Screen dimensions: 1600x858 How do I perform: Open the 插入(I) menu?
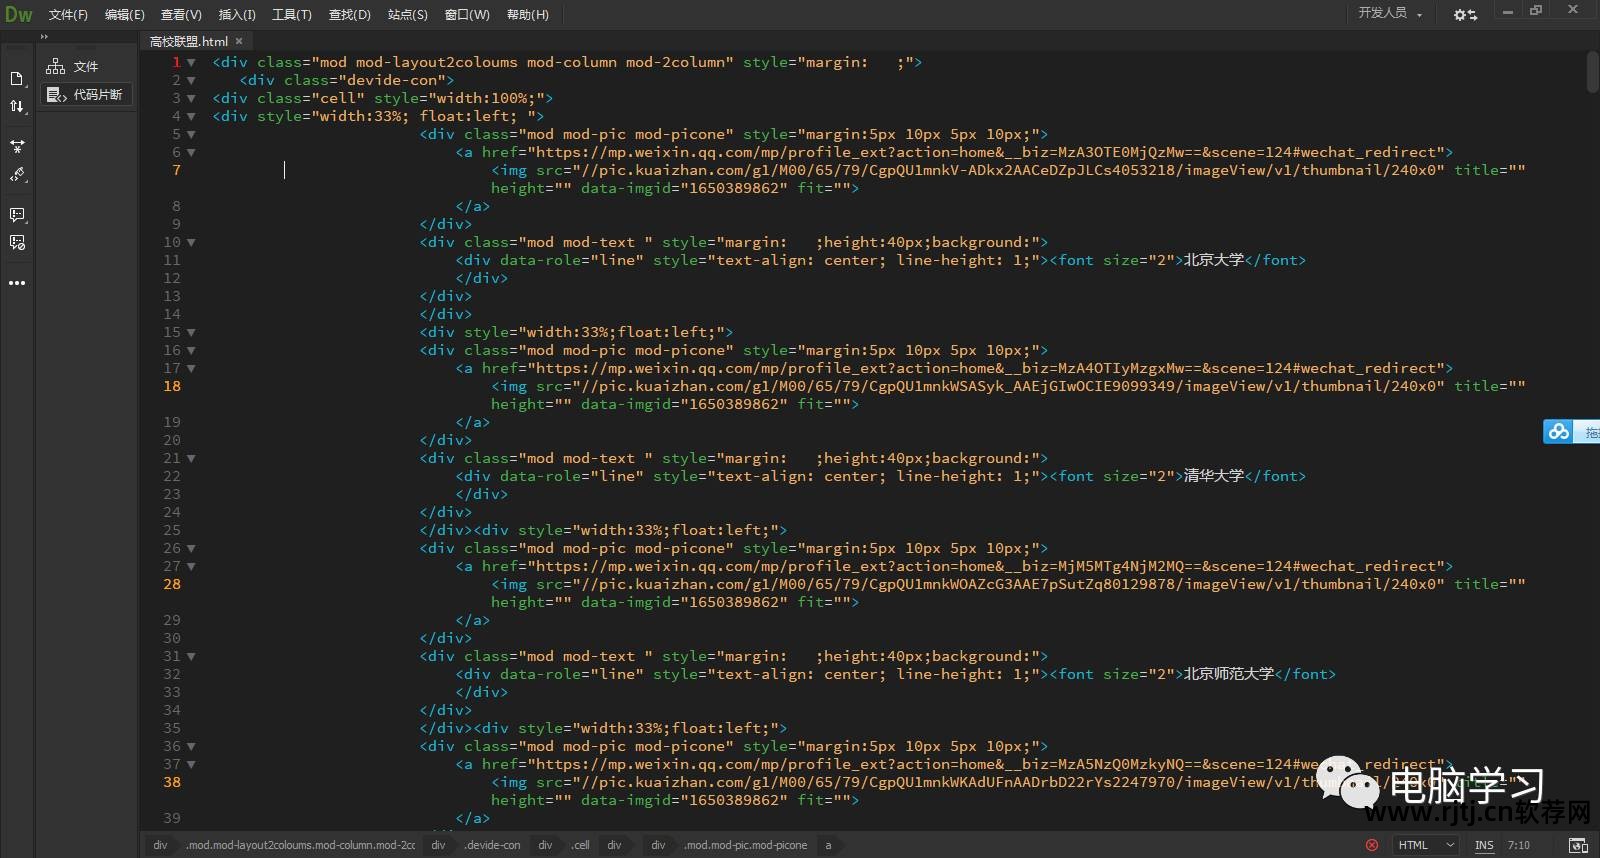(237, 15)
